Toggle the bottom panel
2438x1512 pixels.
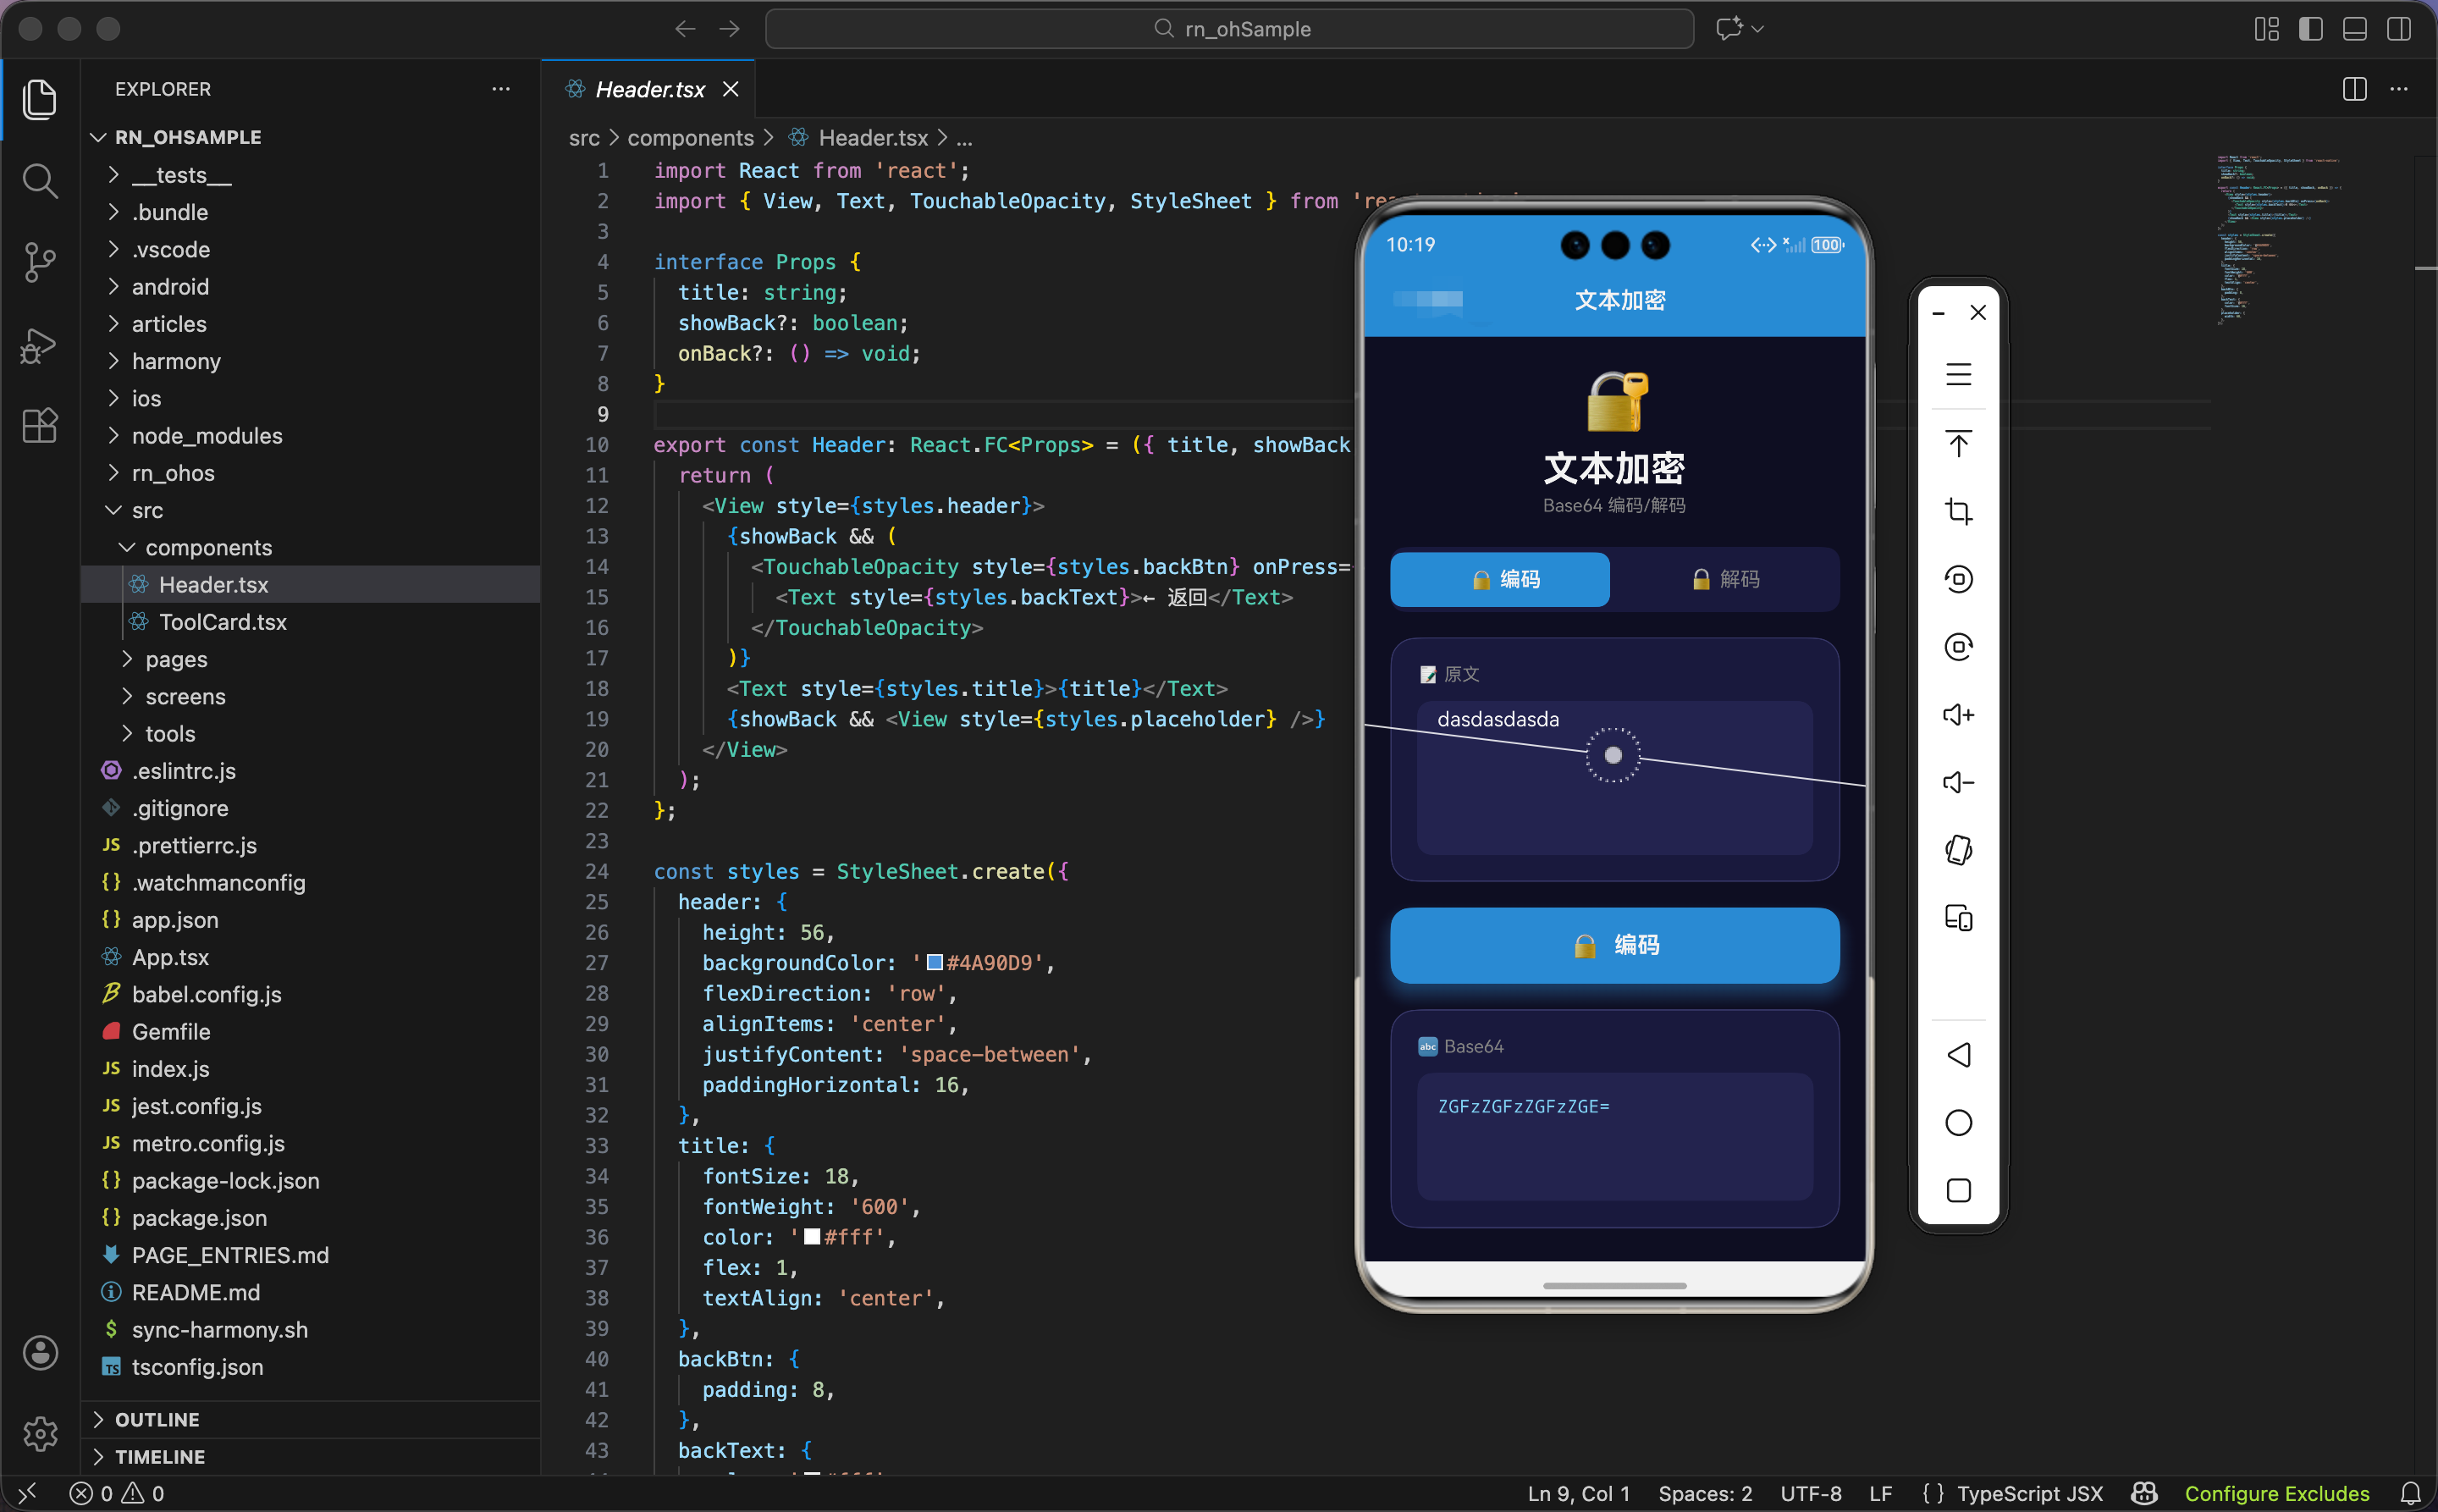2355,29
